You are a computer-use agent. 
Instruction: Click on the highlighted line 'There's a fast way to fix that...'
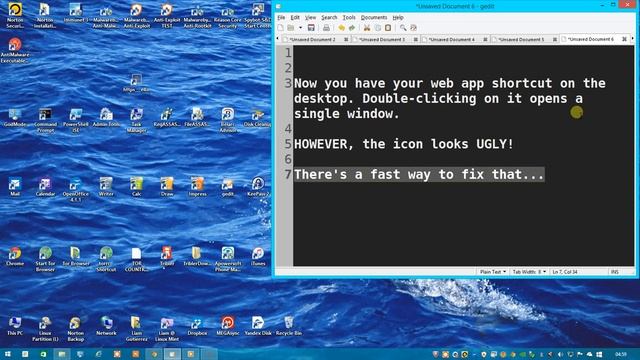coord(419,175)
